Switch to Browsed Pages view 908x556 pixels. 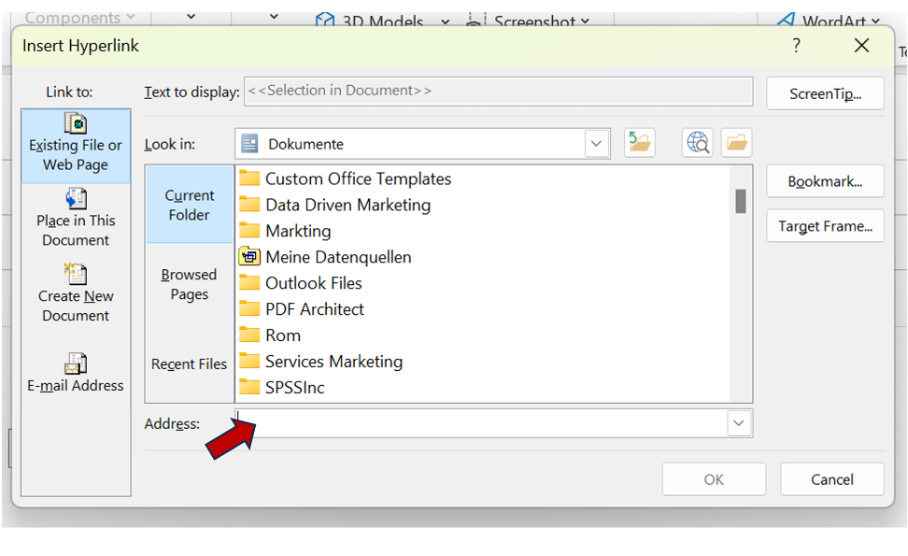189,284
